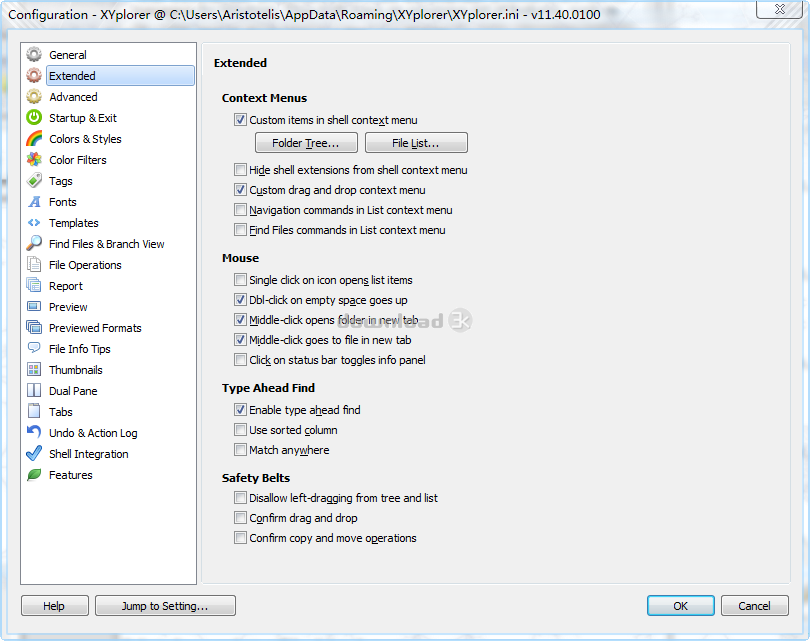This screenshot has height=641, width=810.
Task: Select the Advanced category
Action: click(x=73, y=97)
